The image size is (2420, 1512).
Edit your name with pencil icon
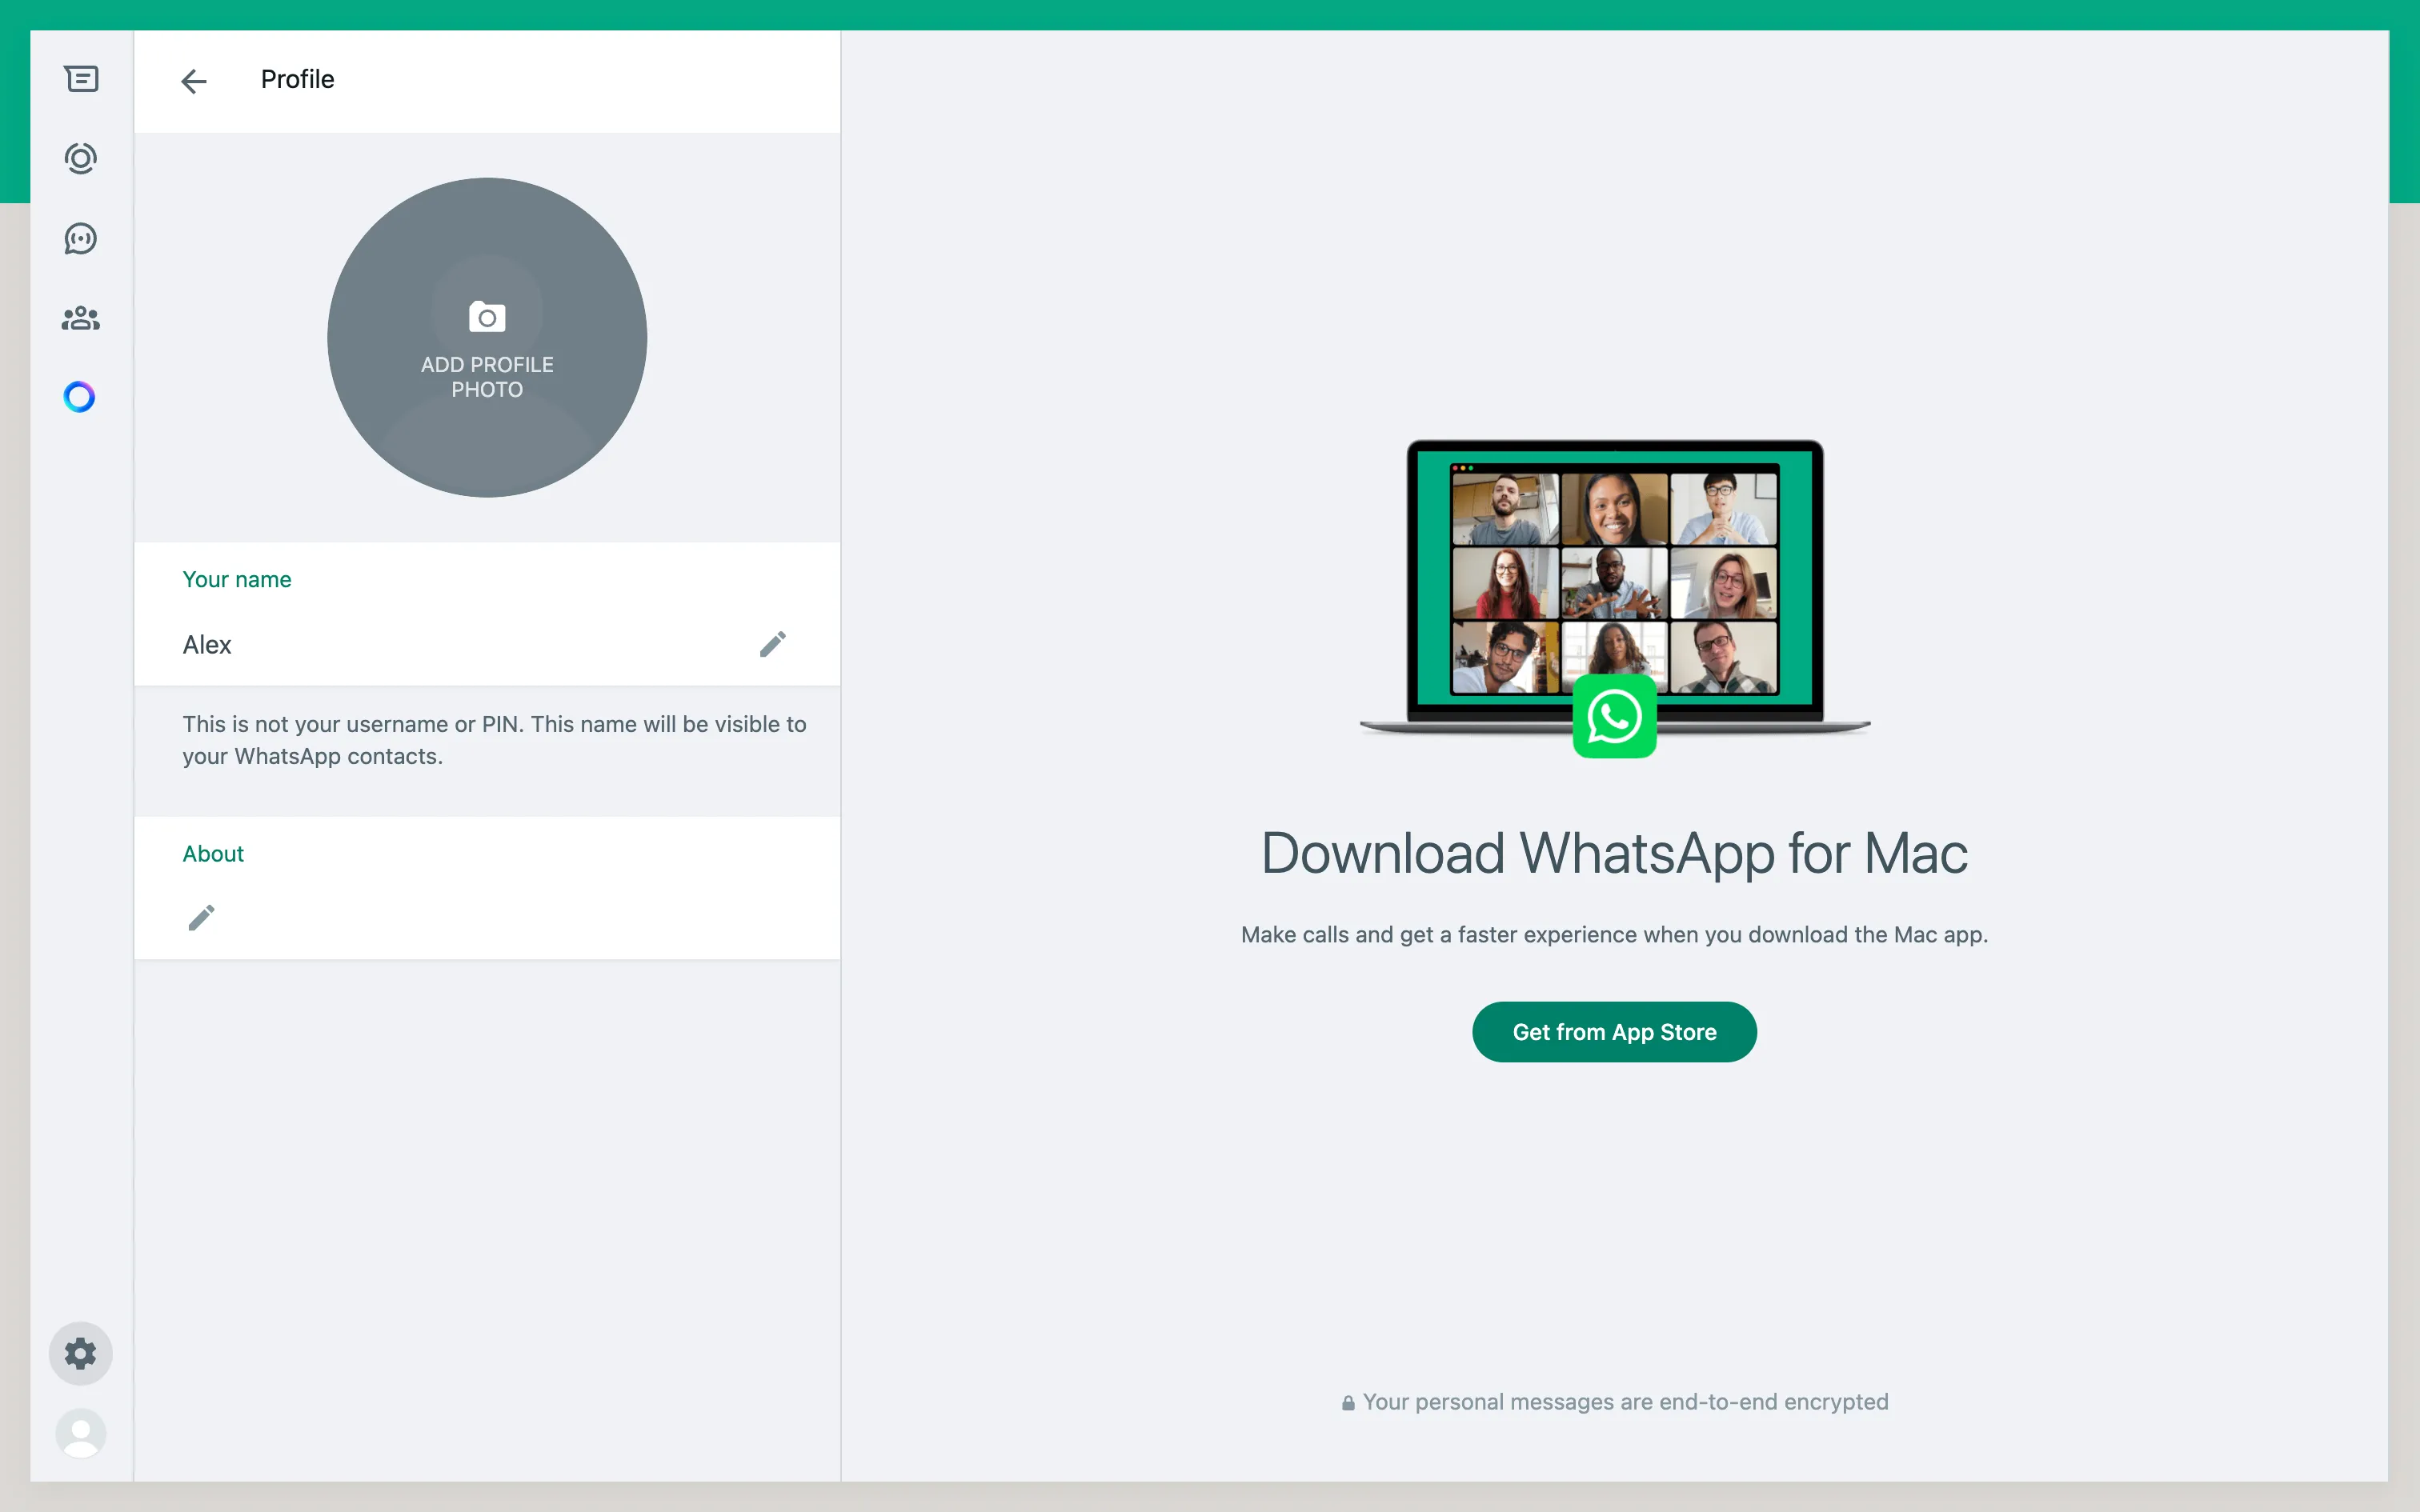[x=772, y=644]
